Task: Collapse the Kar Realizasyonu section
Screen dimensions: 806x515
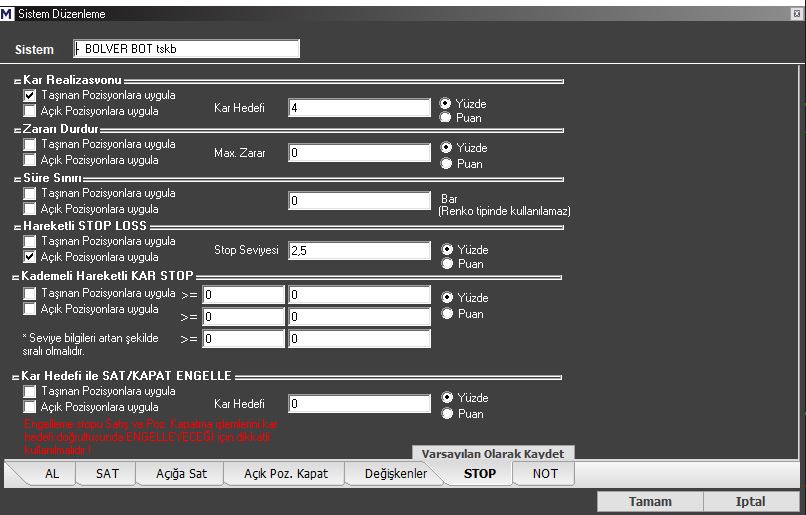Action: (17, 81)
